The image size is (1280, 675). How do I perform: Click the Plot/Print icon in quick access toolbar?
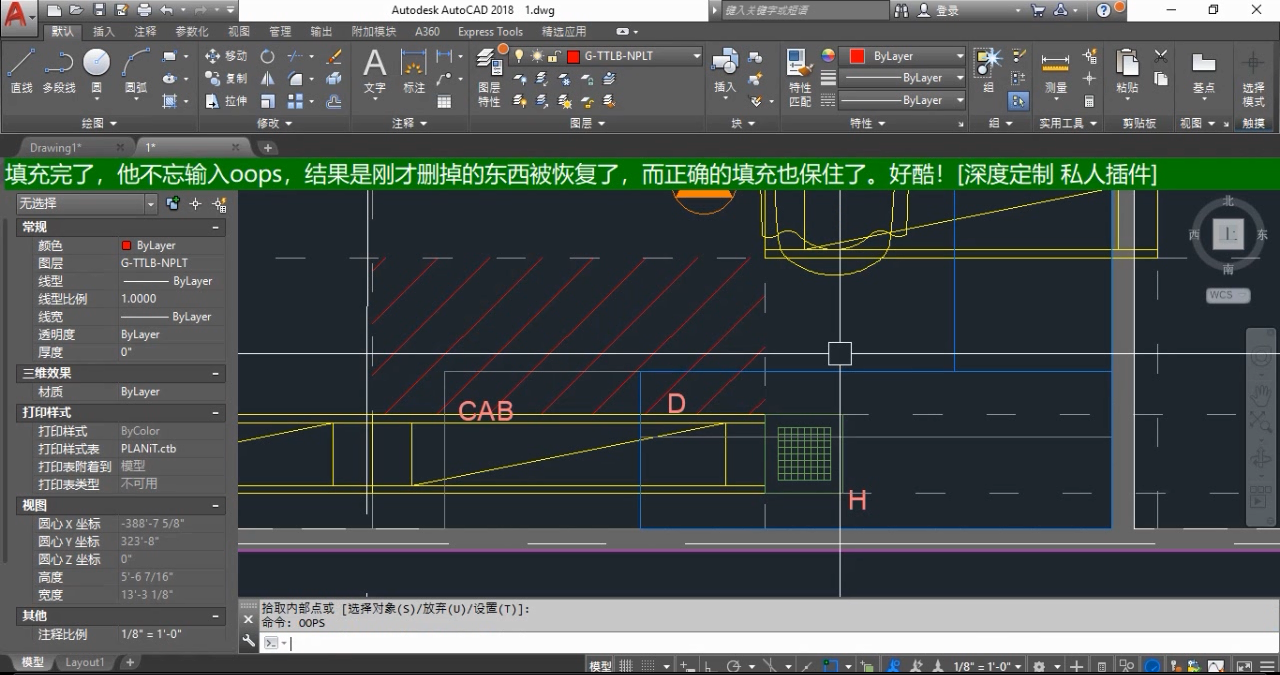click(144, 10)
